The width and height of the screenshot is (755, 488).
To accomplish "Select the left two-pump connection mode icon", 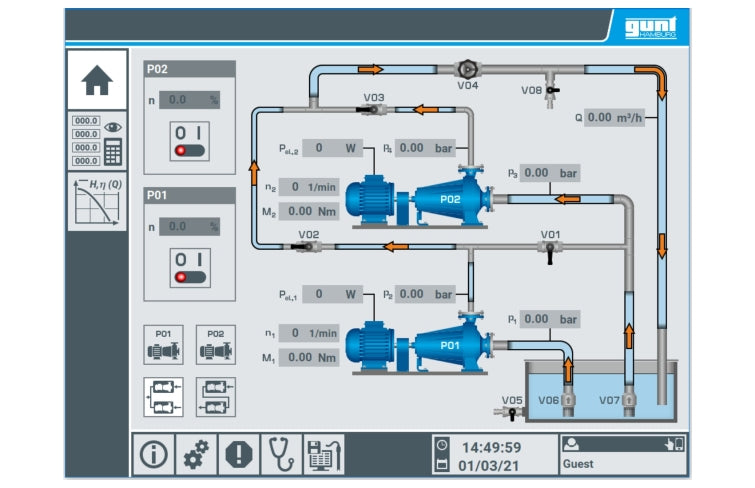I will tap(163, 396).
